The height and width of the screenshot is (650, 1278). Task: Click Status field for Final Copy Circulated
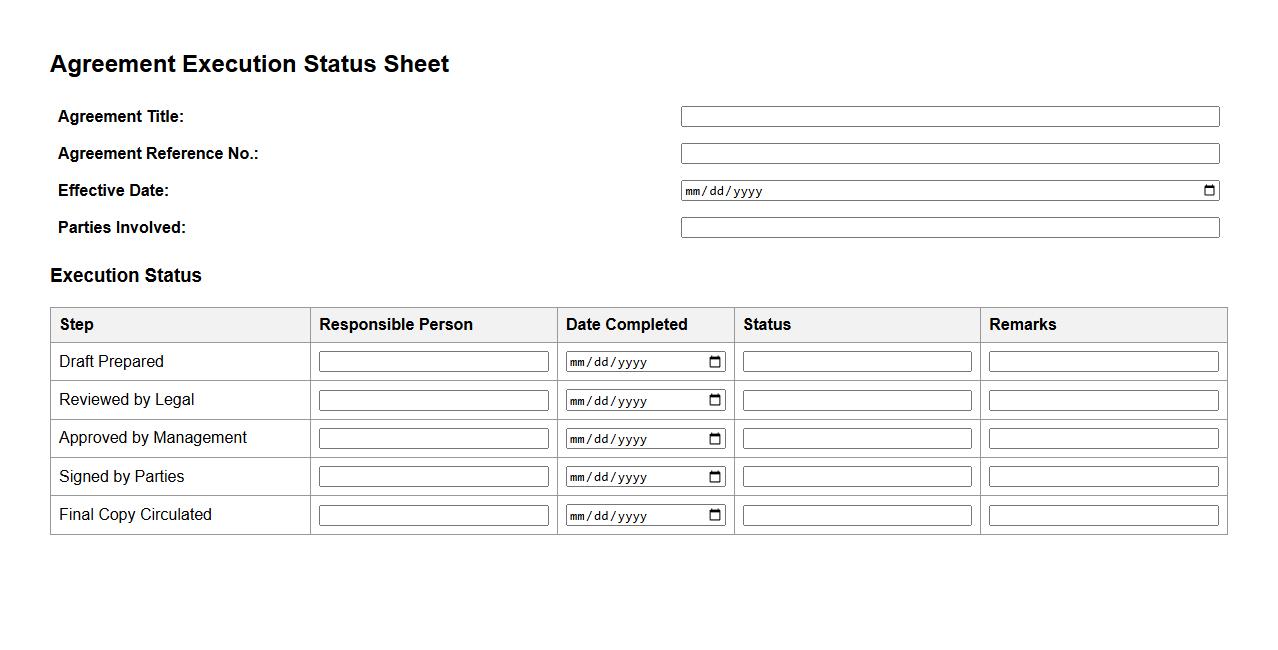(x=856, y=515)
